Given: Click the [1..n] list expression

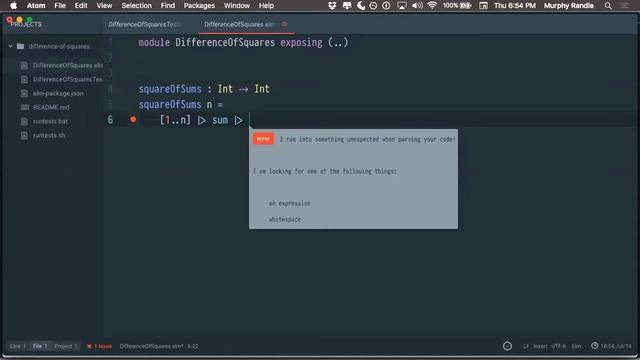Looking at the screenshot, I should pyautogui.click(x=175, y=120).
